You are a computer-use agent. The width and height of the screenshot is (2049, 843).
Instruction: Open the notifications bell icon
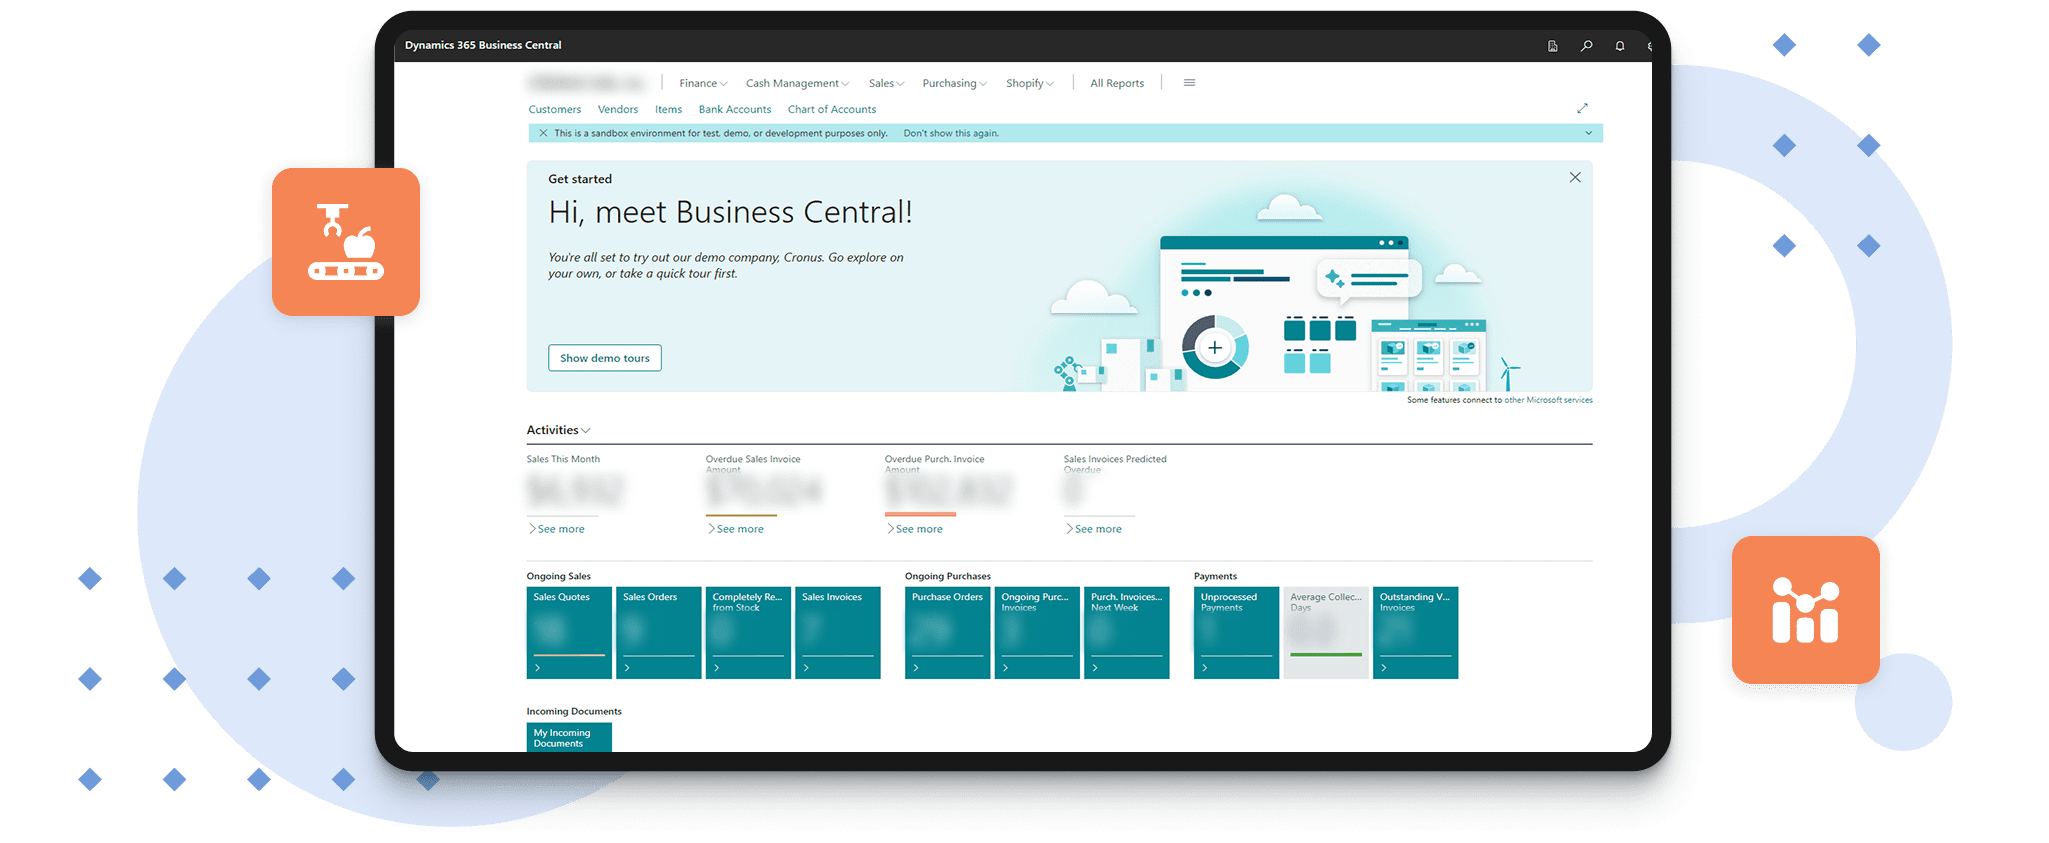point(1619,46)
